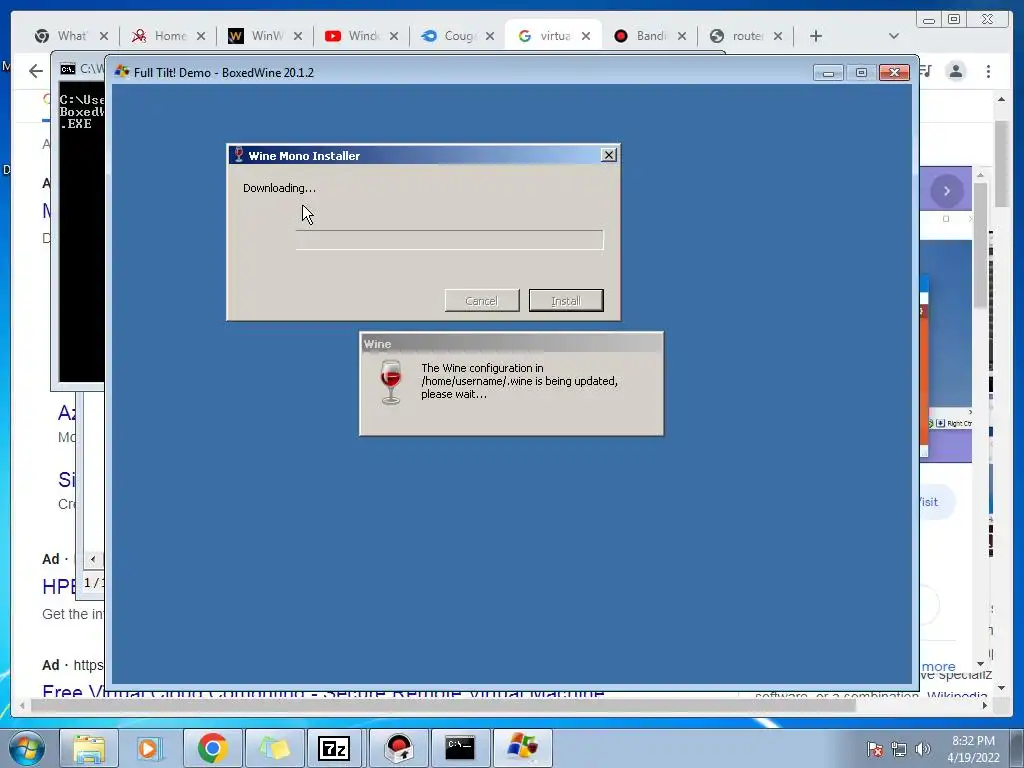Close the 'virtua' Google tab
1024x768 pixels.
pos(586,36)
